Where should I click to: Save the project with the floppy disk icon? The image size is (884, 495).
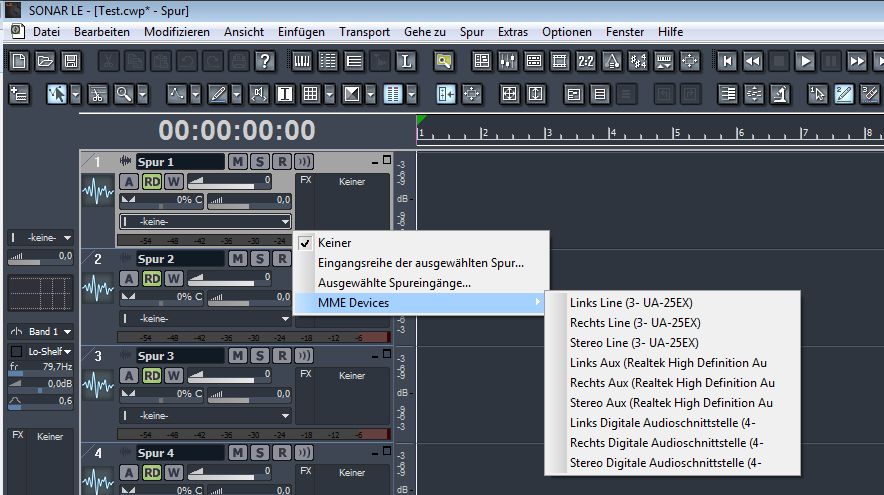[71, 61]
